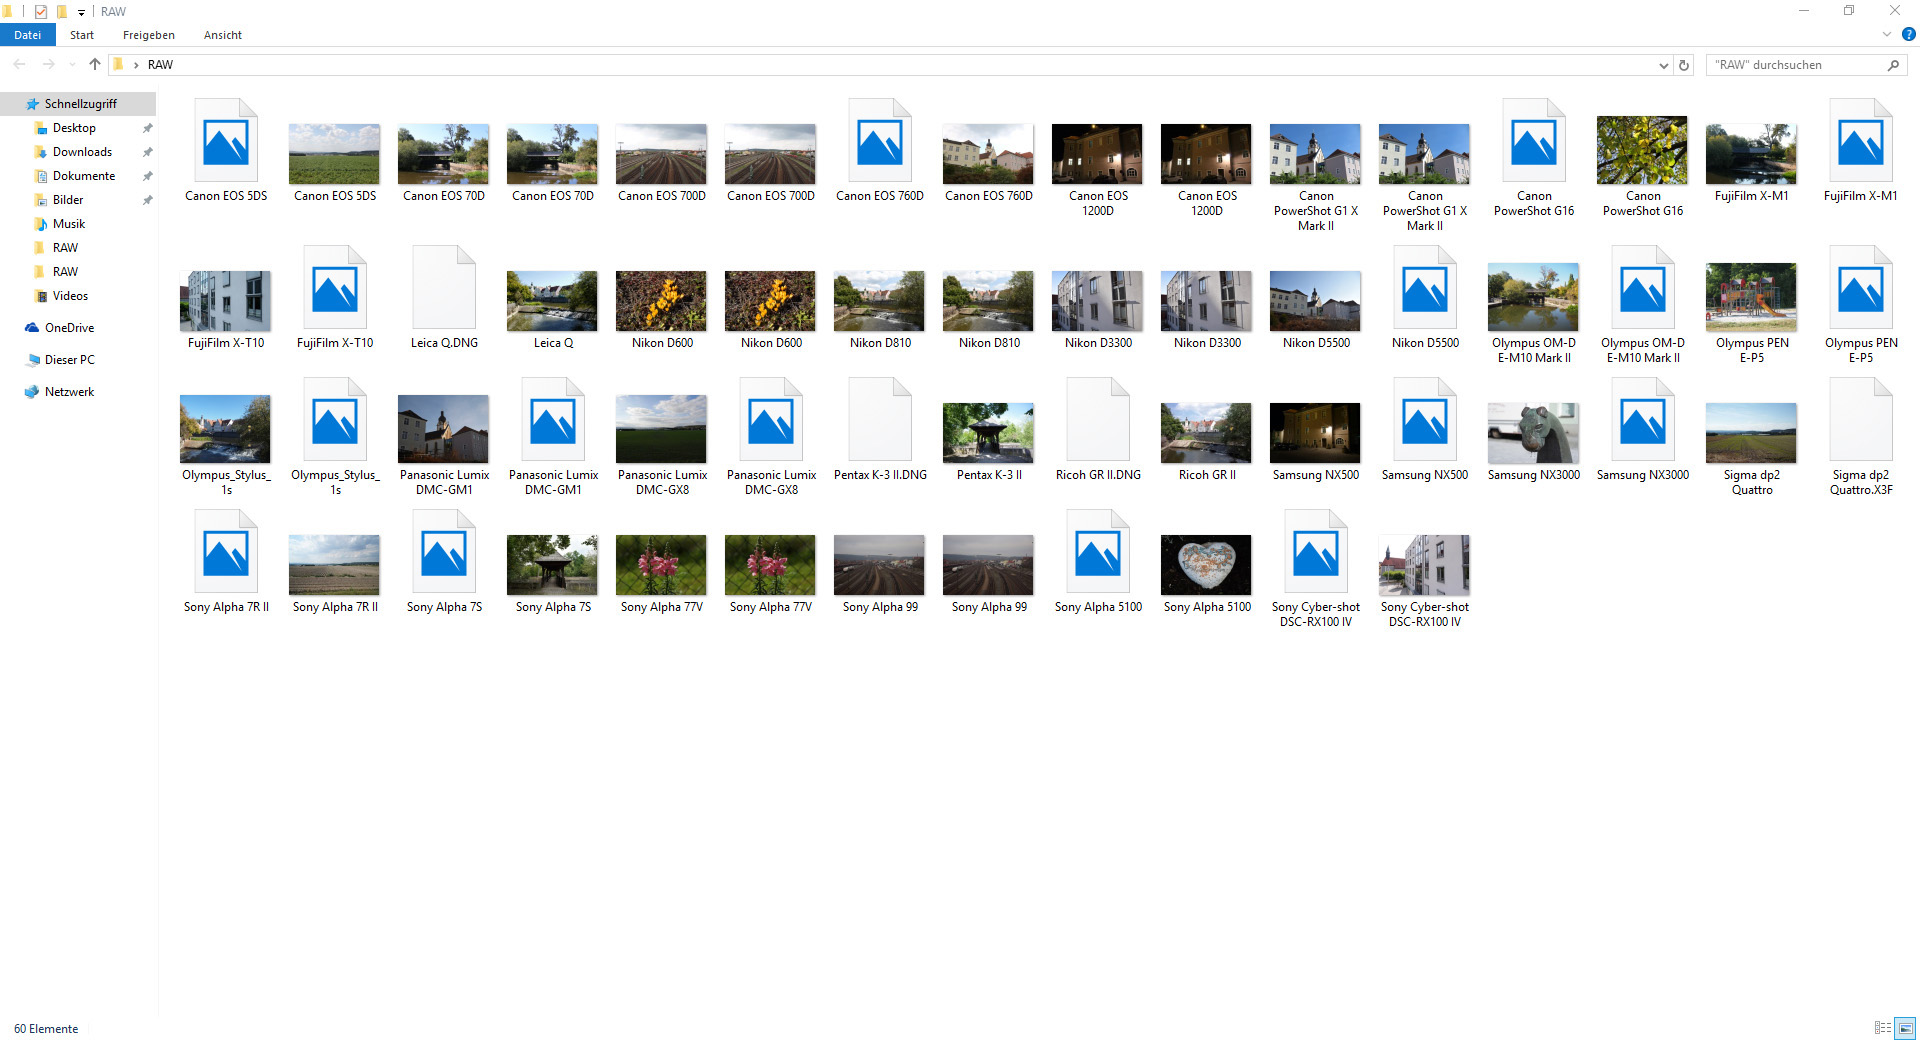Click the pin icon next to Dokumente

(x=147, y=176)
